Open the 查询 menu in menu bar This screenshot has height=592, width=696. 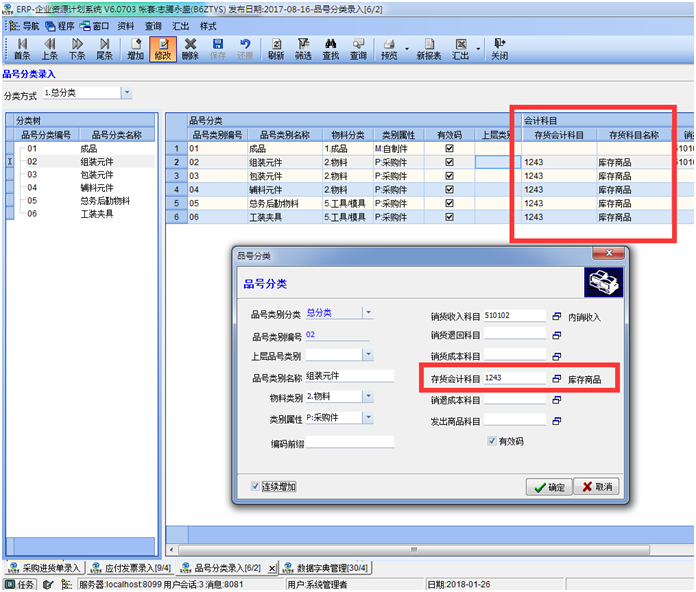pyautogui.click(x=153, y=26)
